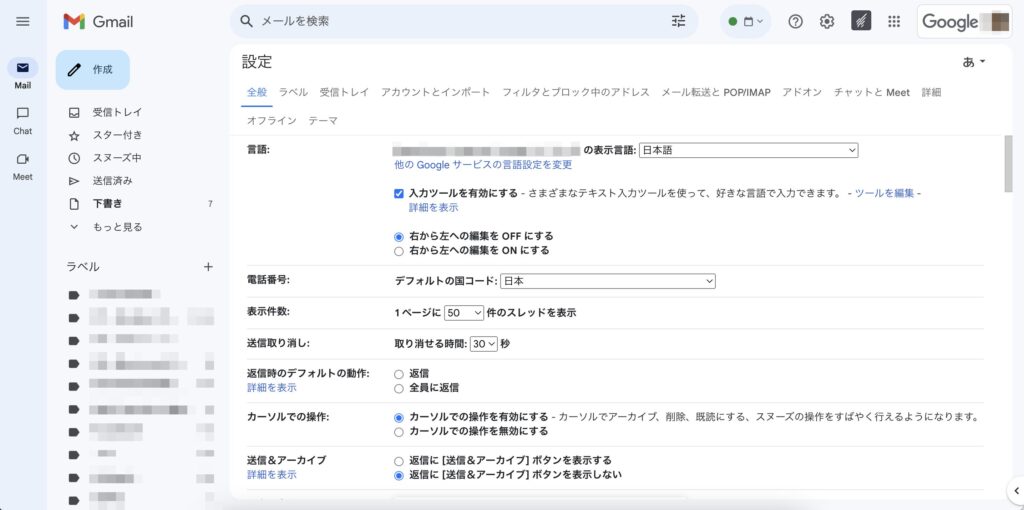1024x510 pixels.
Task: Open the デフォルトの国コード dropdown
Action: (x=607, y=281)
